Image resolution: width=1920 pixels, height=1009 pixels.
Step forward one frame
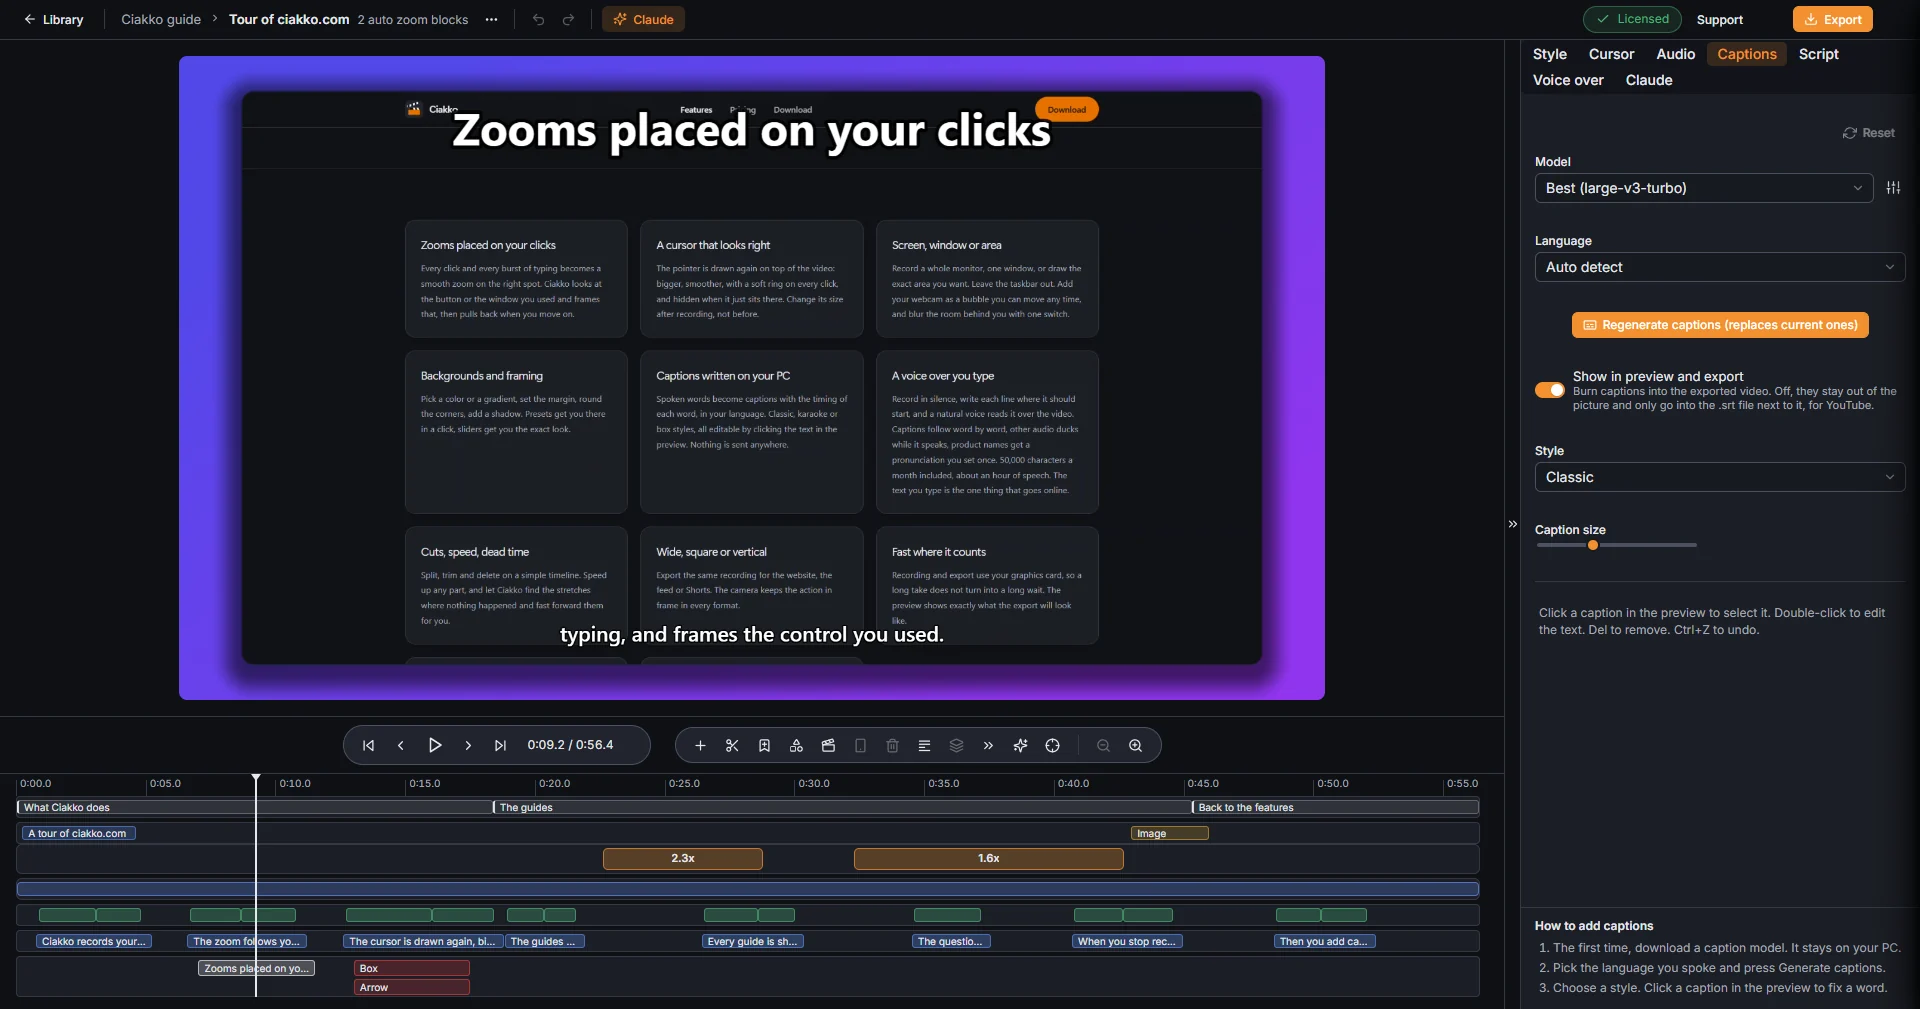[x=468, y=745]
